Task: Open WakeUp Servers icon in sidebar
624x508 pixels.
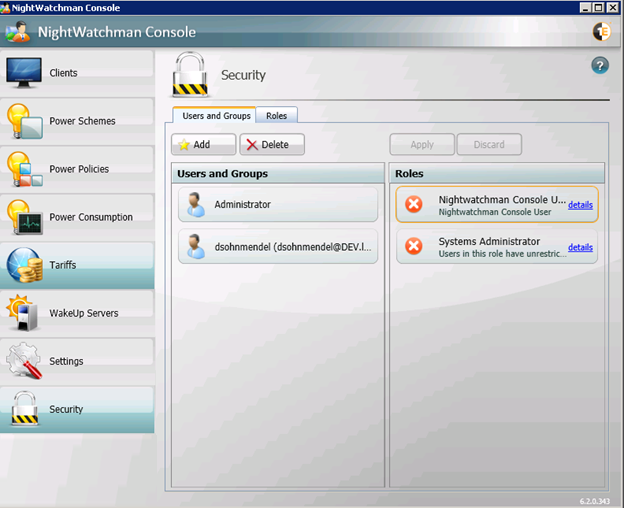Action: [24, 313]
